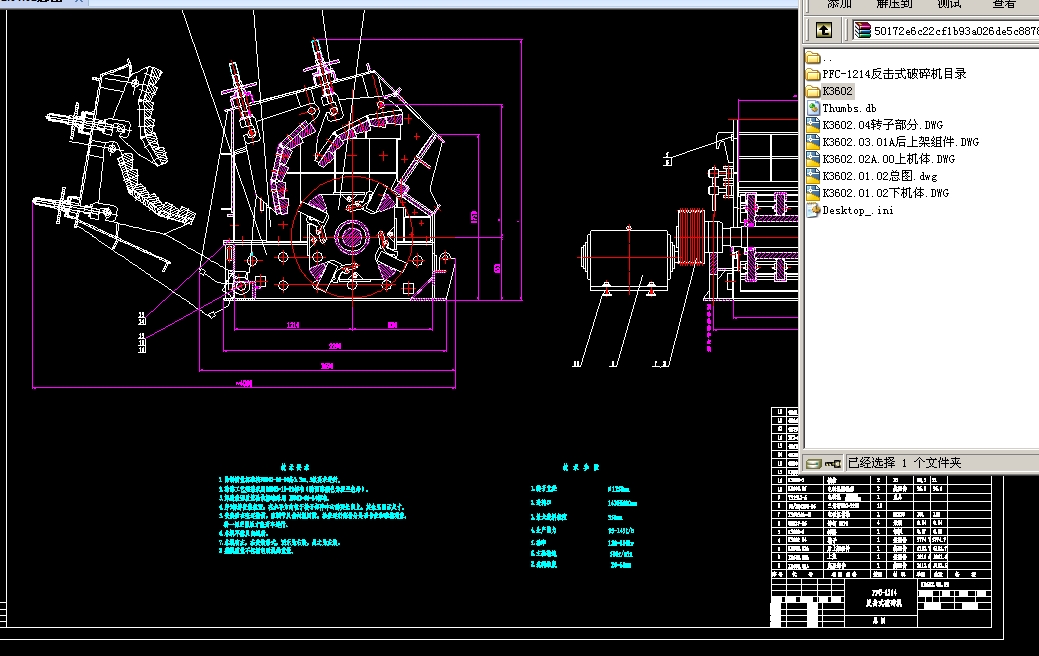
Task: Open the parent '..' folder entry
Action: (x=820, y=58)
